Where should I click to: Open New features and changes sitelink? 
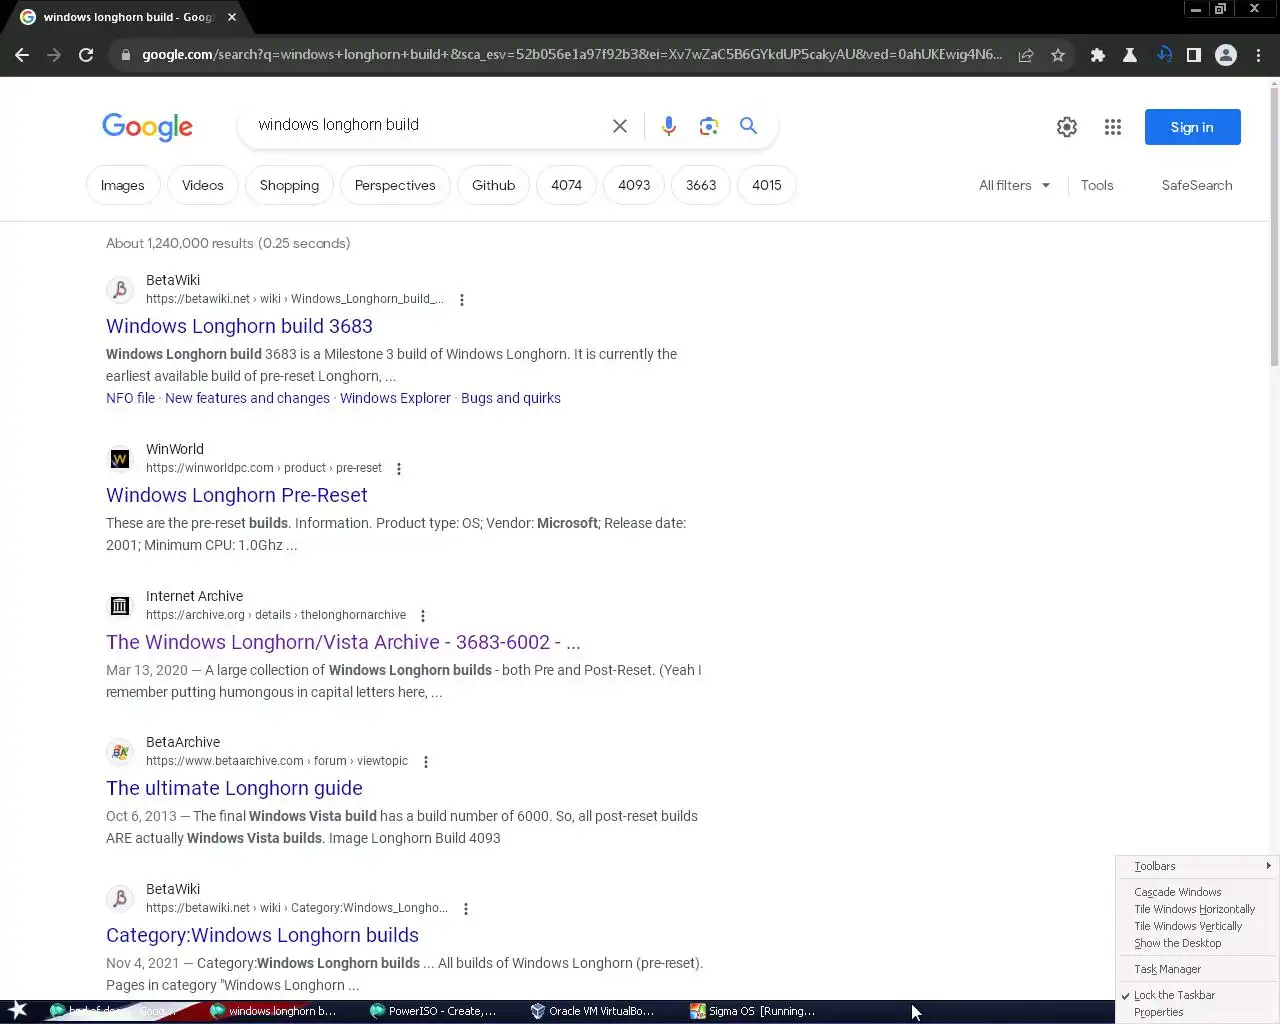(x=247, y=398)
